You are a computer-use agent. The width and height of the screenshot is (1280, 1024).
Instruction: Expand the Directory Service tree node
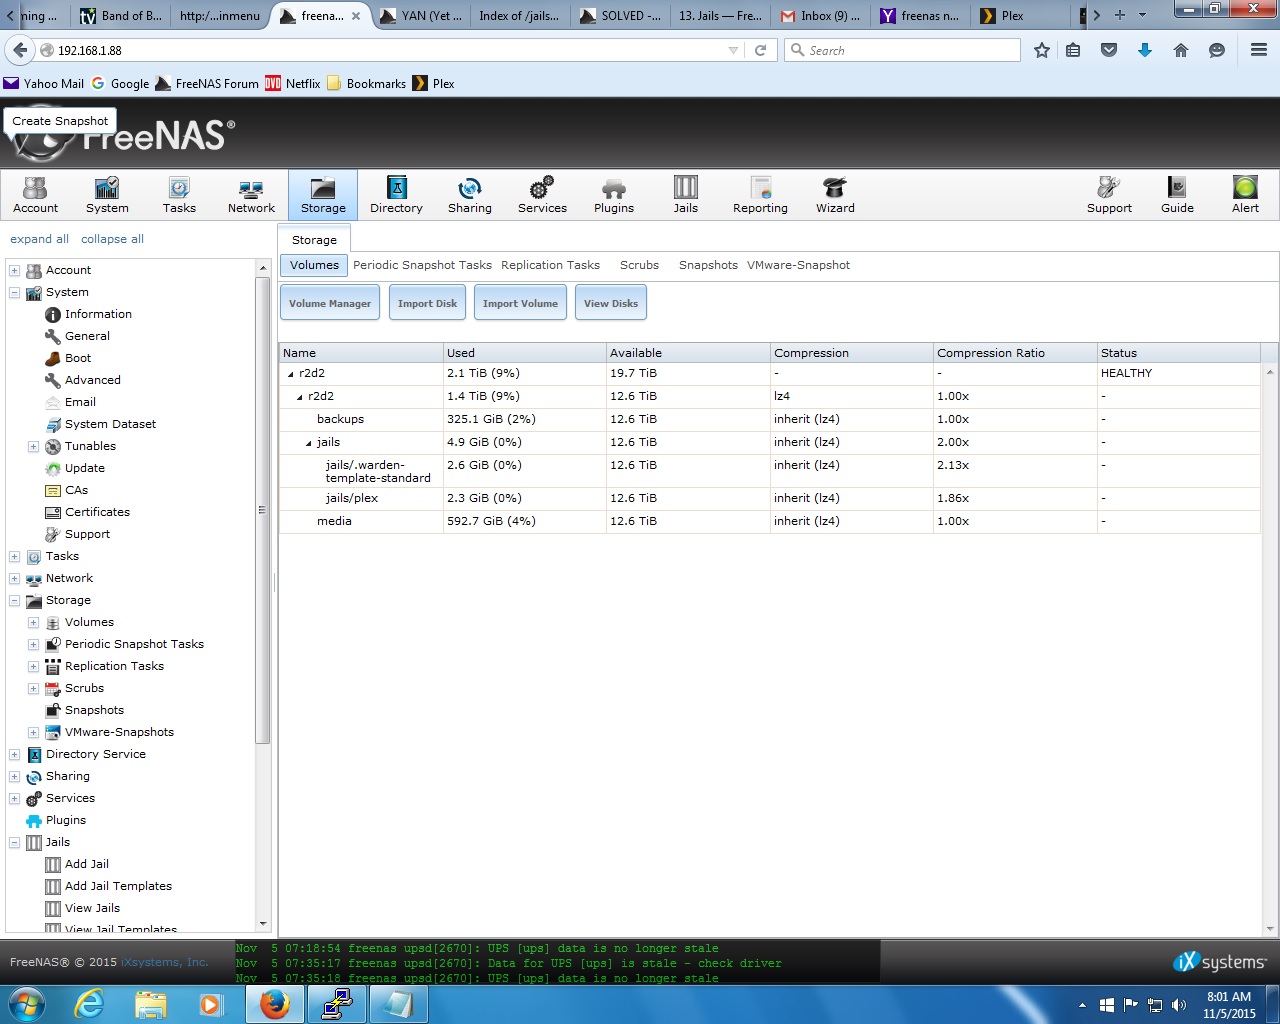14,755
